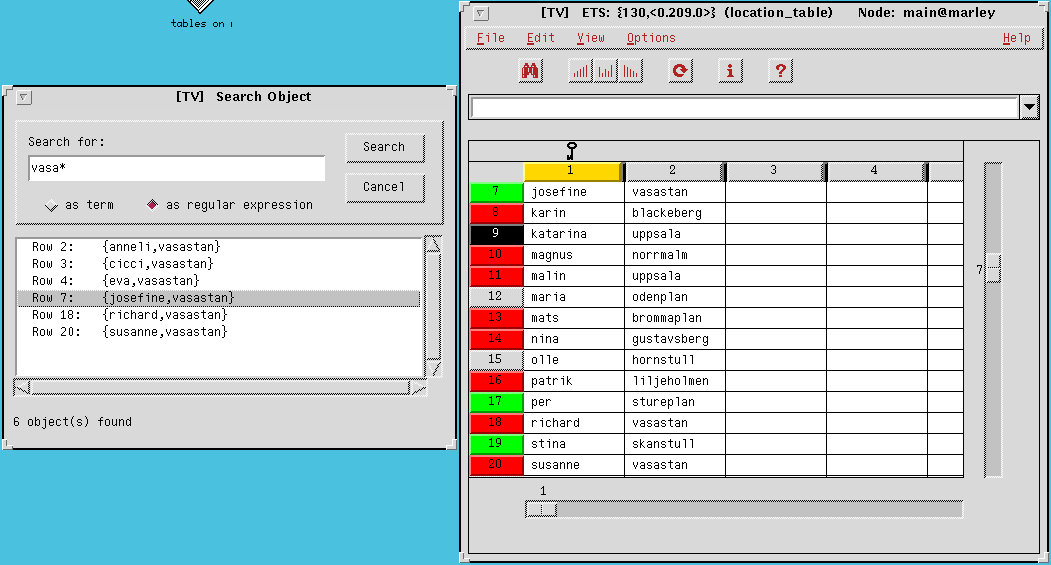Click the results list down arrow
The image size is (1051, 565).
pyautogui.click(x=433, y=369)
